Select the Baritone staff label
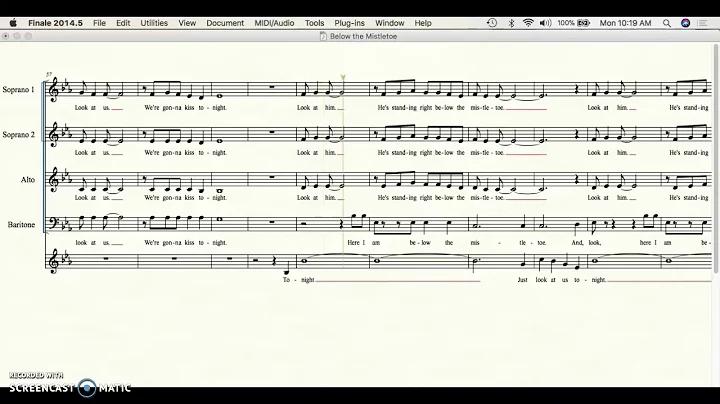 pos(21,224)
